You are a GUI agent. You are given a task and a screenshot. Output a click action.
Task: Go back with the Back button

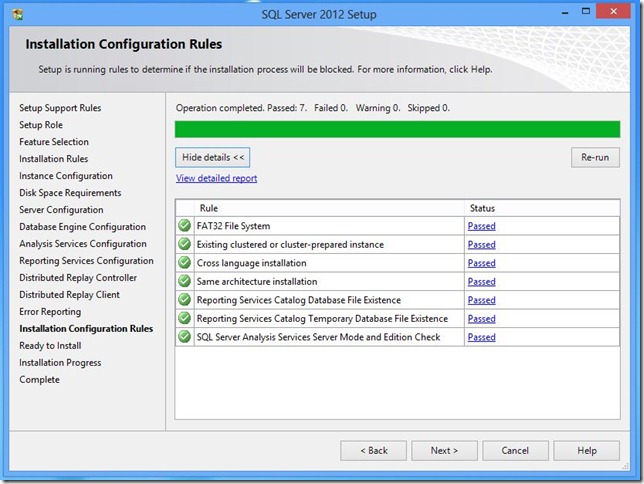coord(373,451)
